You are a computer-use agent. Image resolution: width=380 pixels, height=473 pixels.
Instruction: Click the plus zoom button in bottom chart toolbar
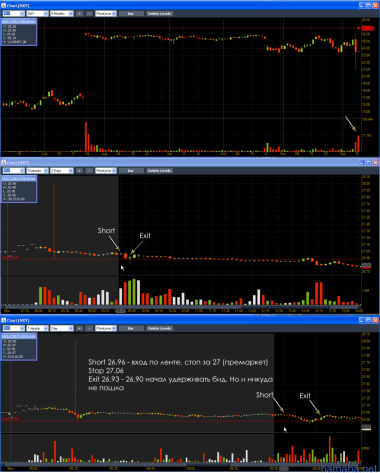[79, 328]
